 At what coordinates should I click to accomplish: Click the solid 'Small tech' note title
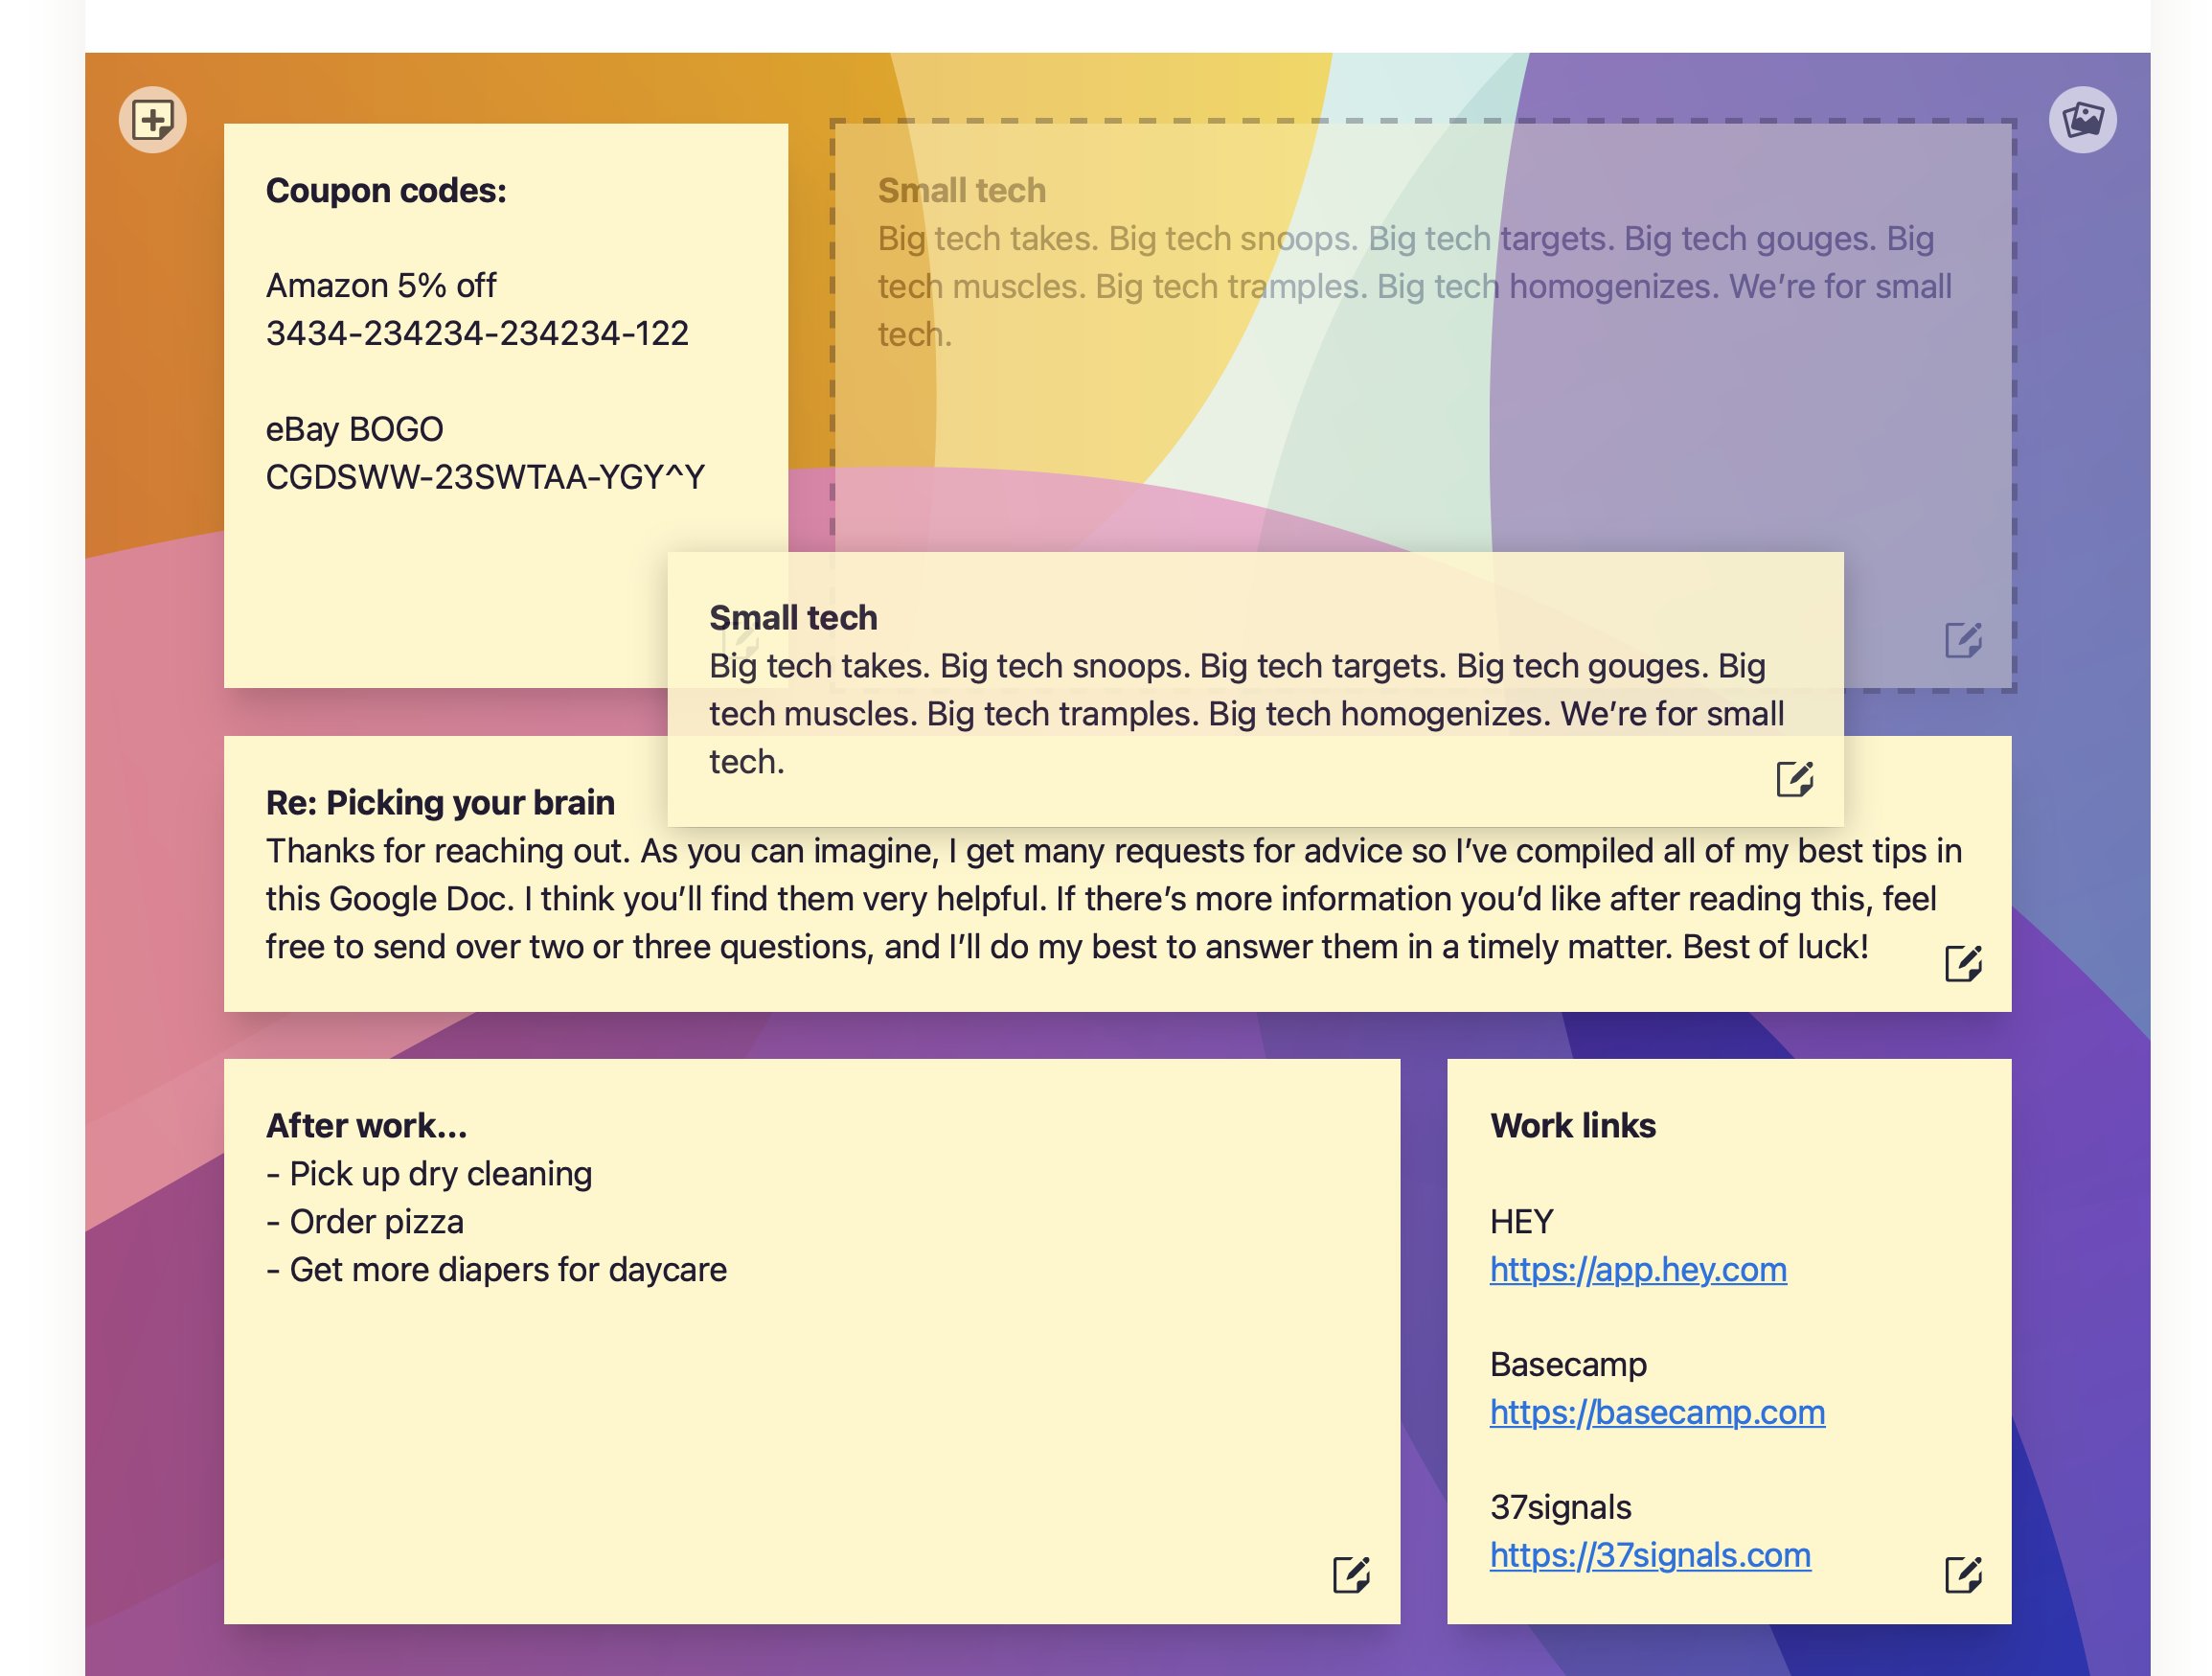tap(793, 618)
